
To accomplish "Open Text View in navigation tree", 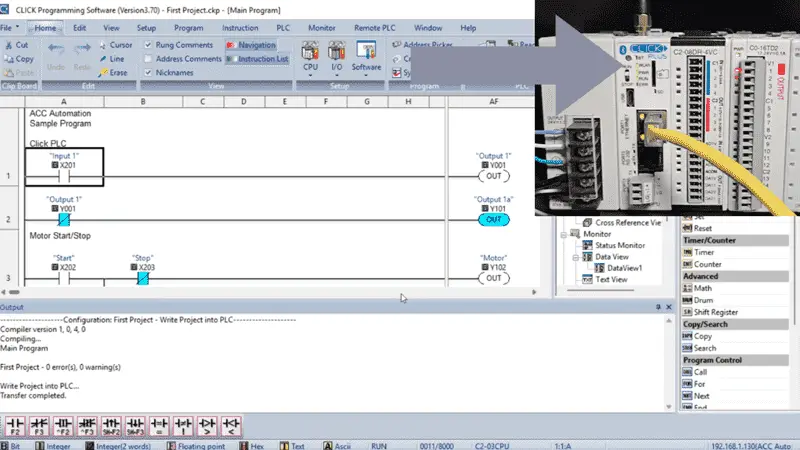I will (x=605, y=280).
